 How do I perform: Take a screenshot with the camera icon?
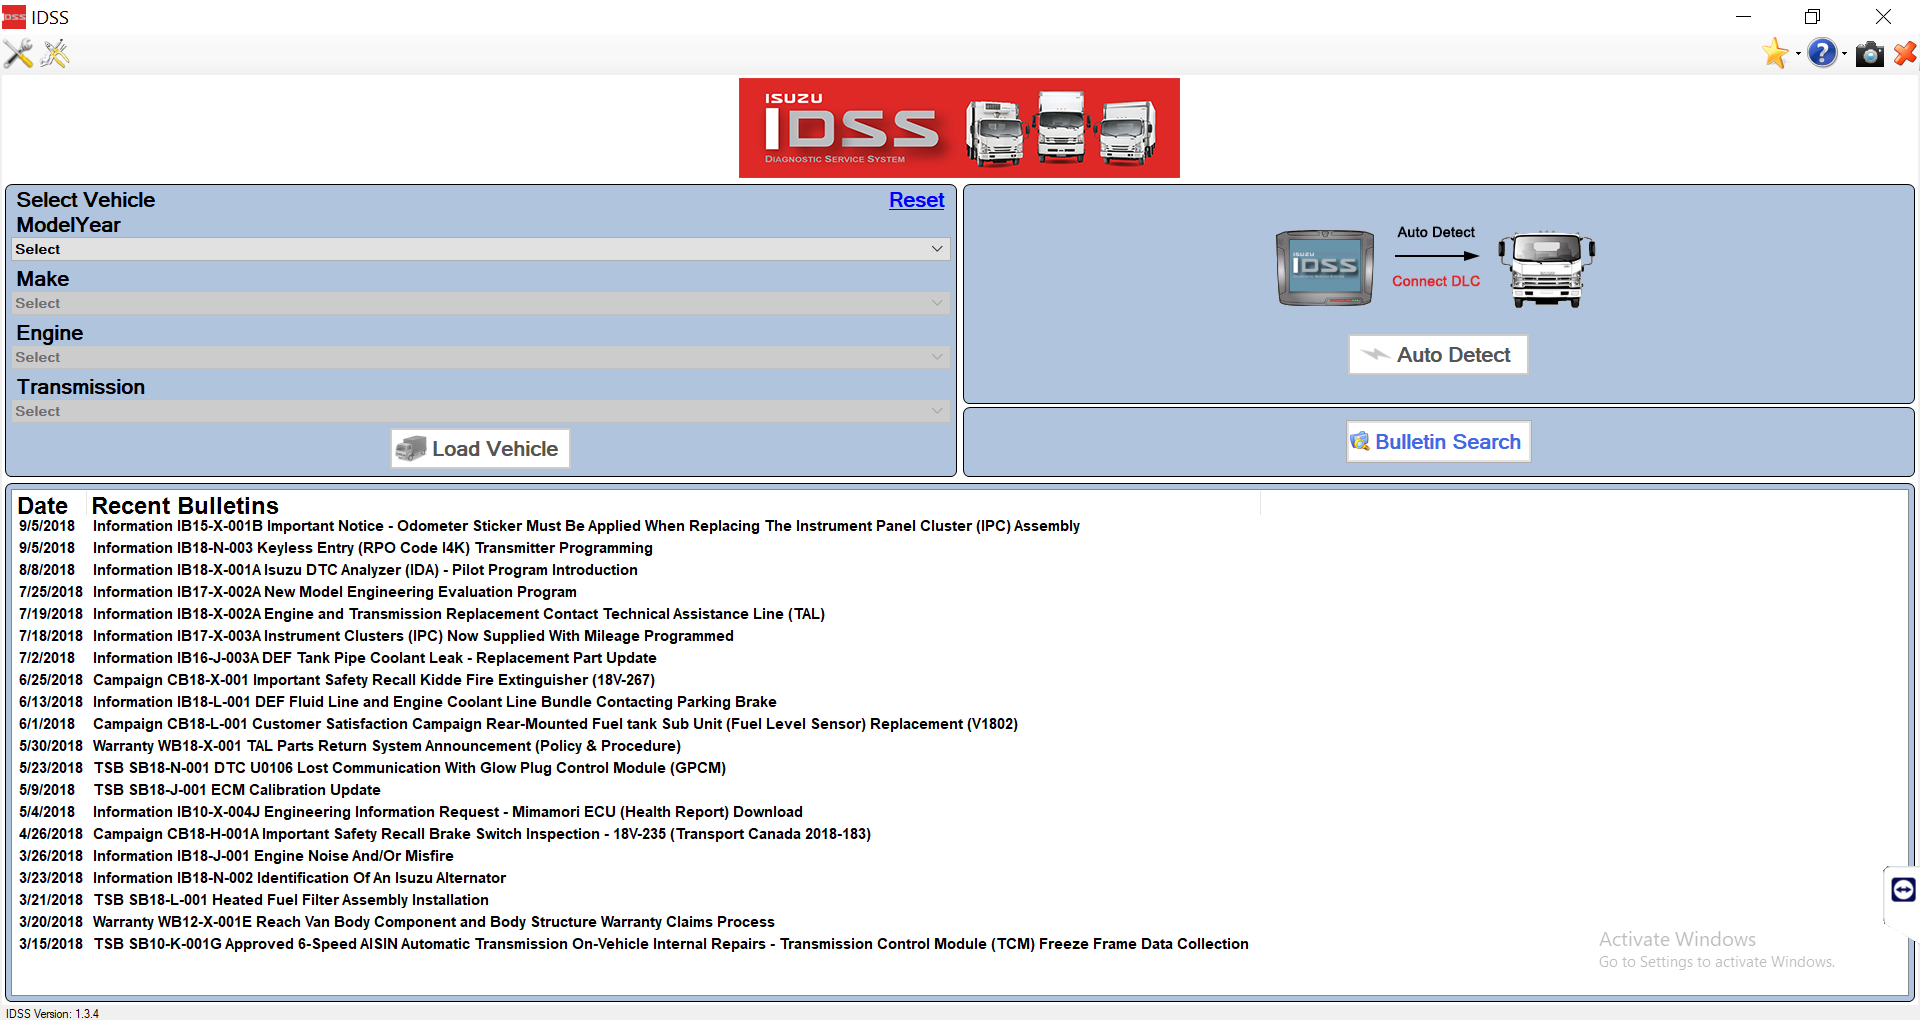coord(1869,54)
